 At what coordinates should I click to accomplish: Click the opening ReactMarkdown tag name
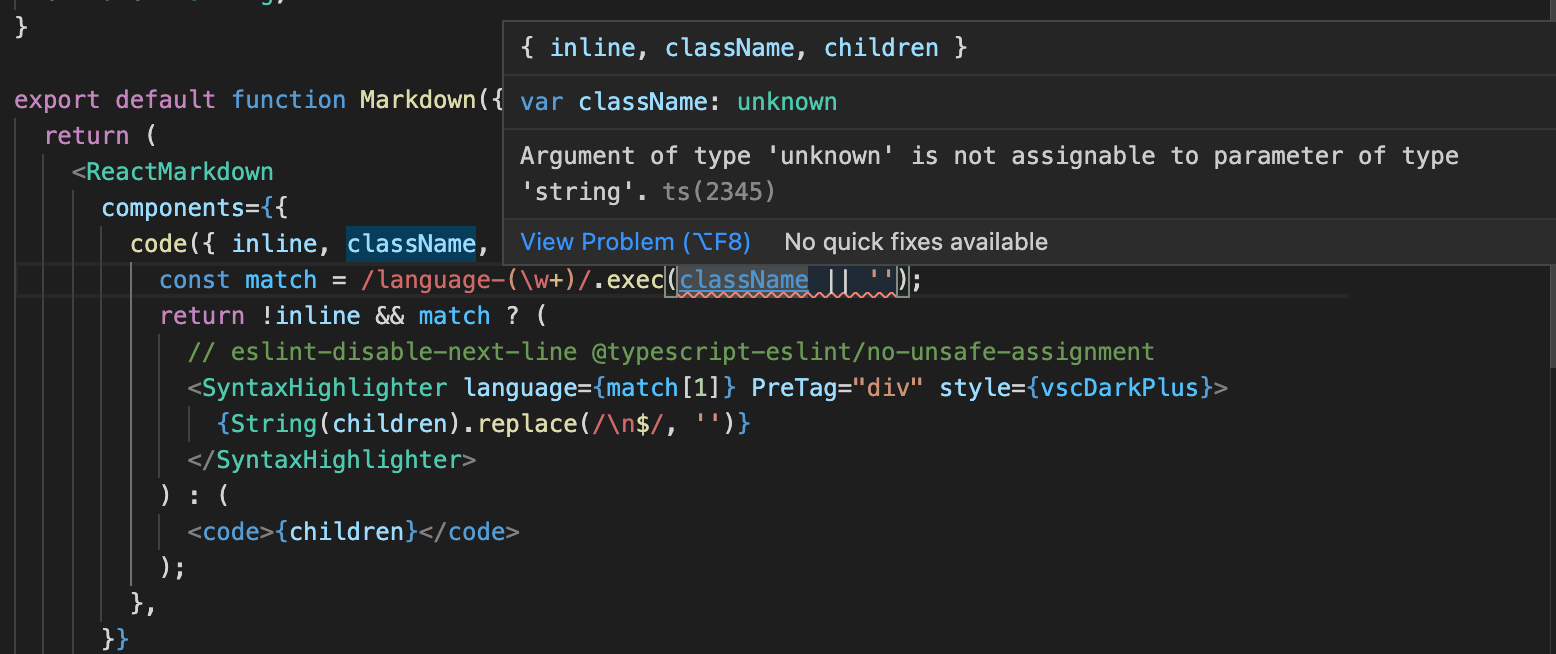180,172
